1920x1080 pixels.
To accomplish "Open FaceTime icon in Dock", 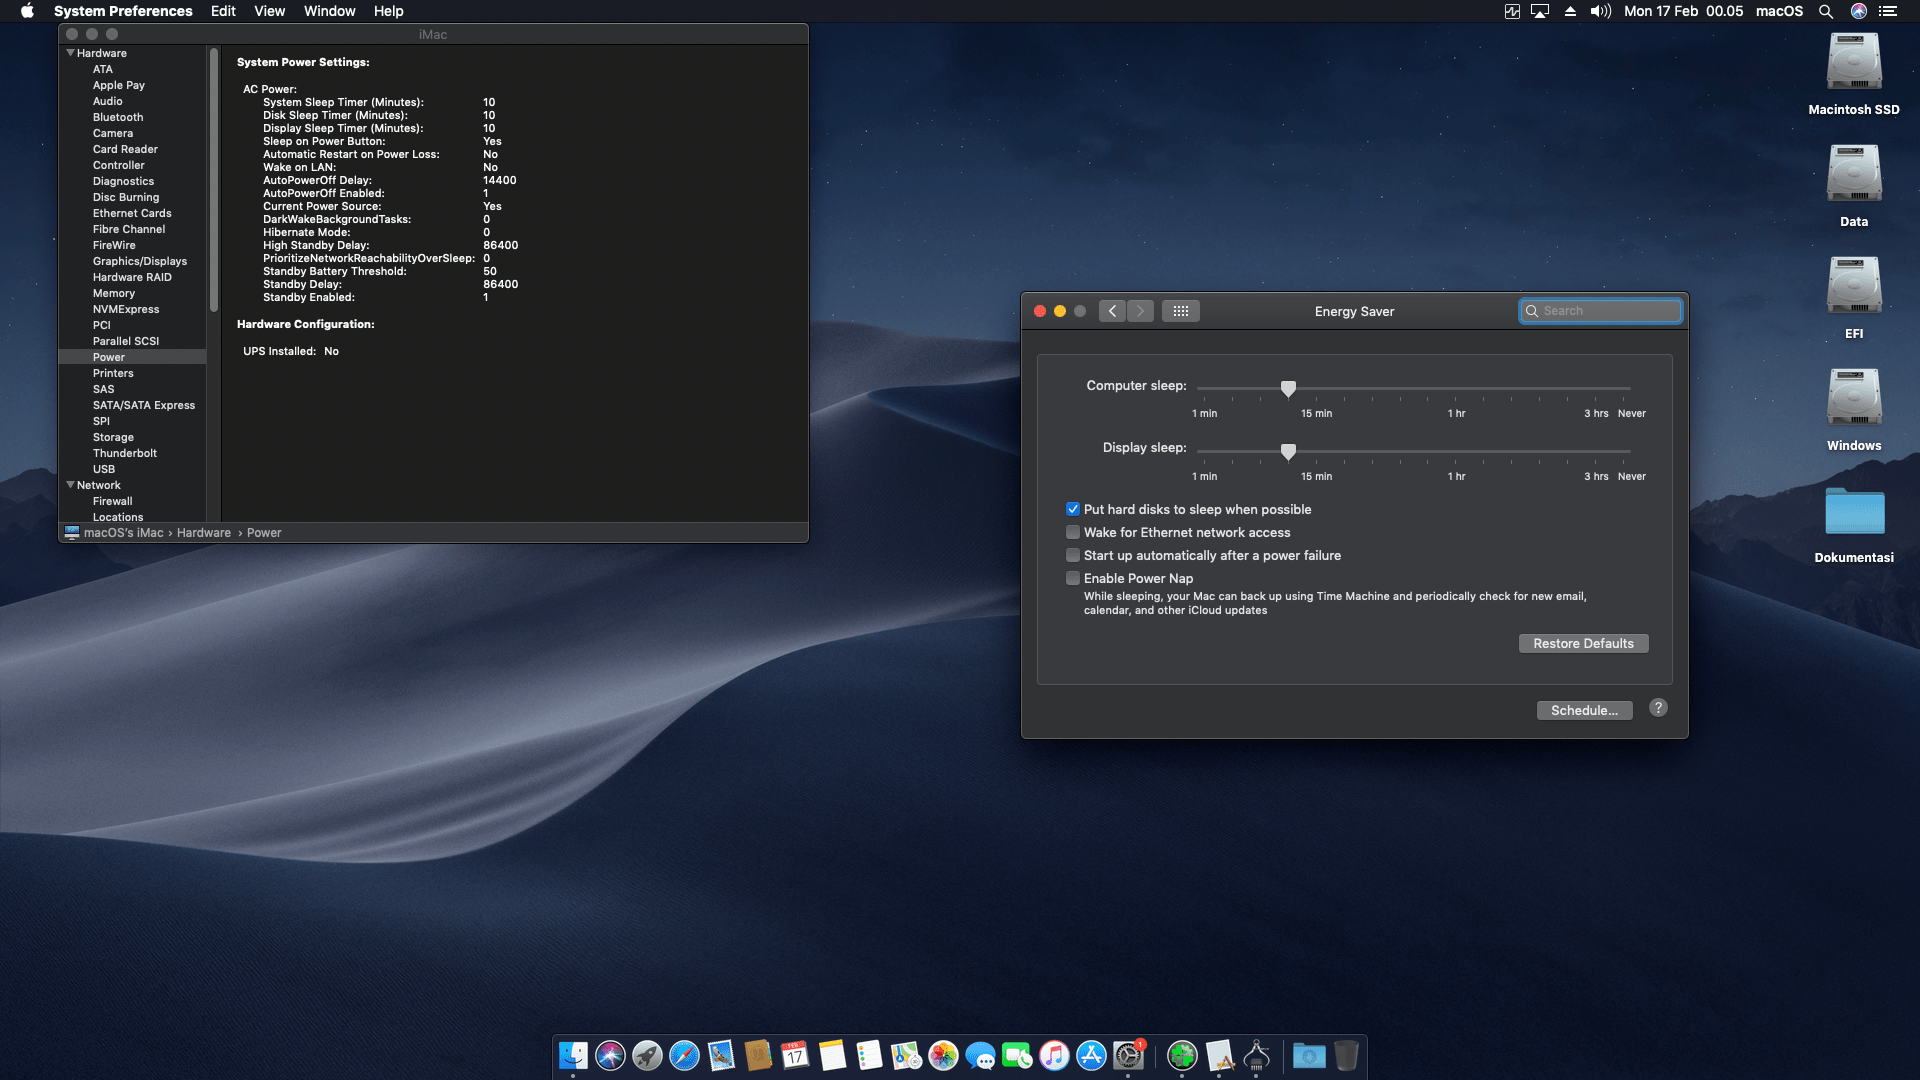I will 1017,1055.
